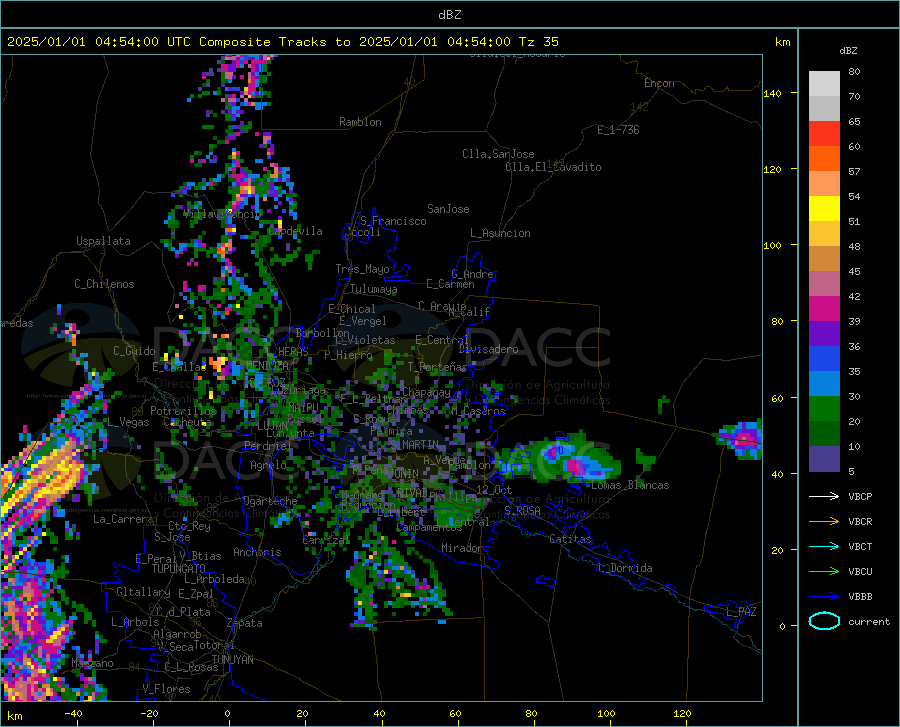Click the dBZ legend heading in the right panel
The height and width of the screenshot is (727, 900).
tap(848, 50)
